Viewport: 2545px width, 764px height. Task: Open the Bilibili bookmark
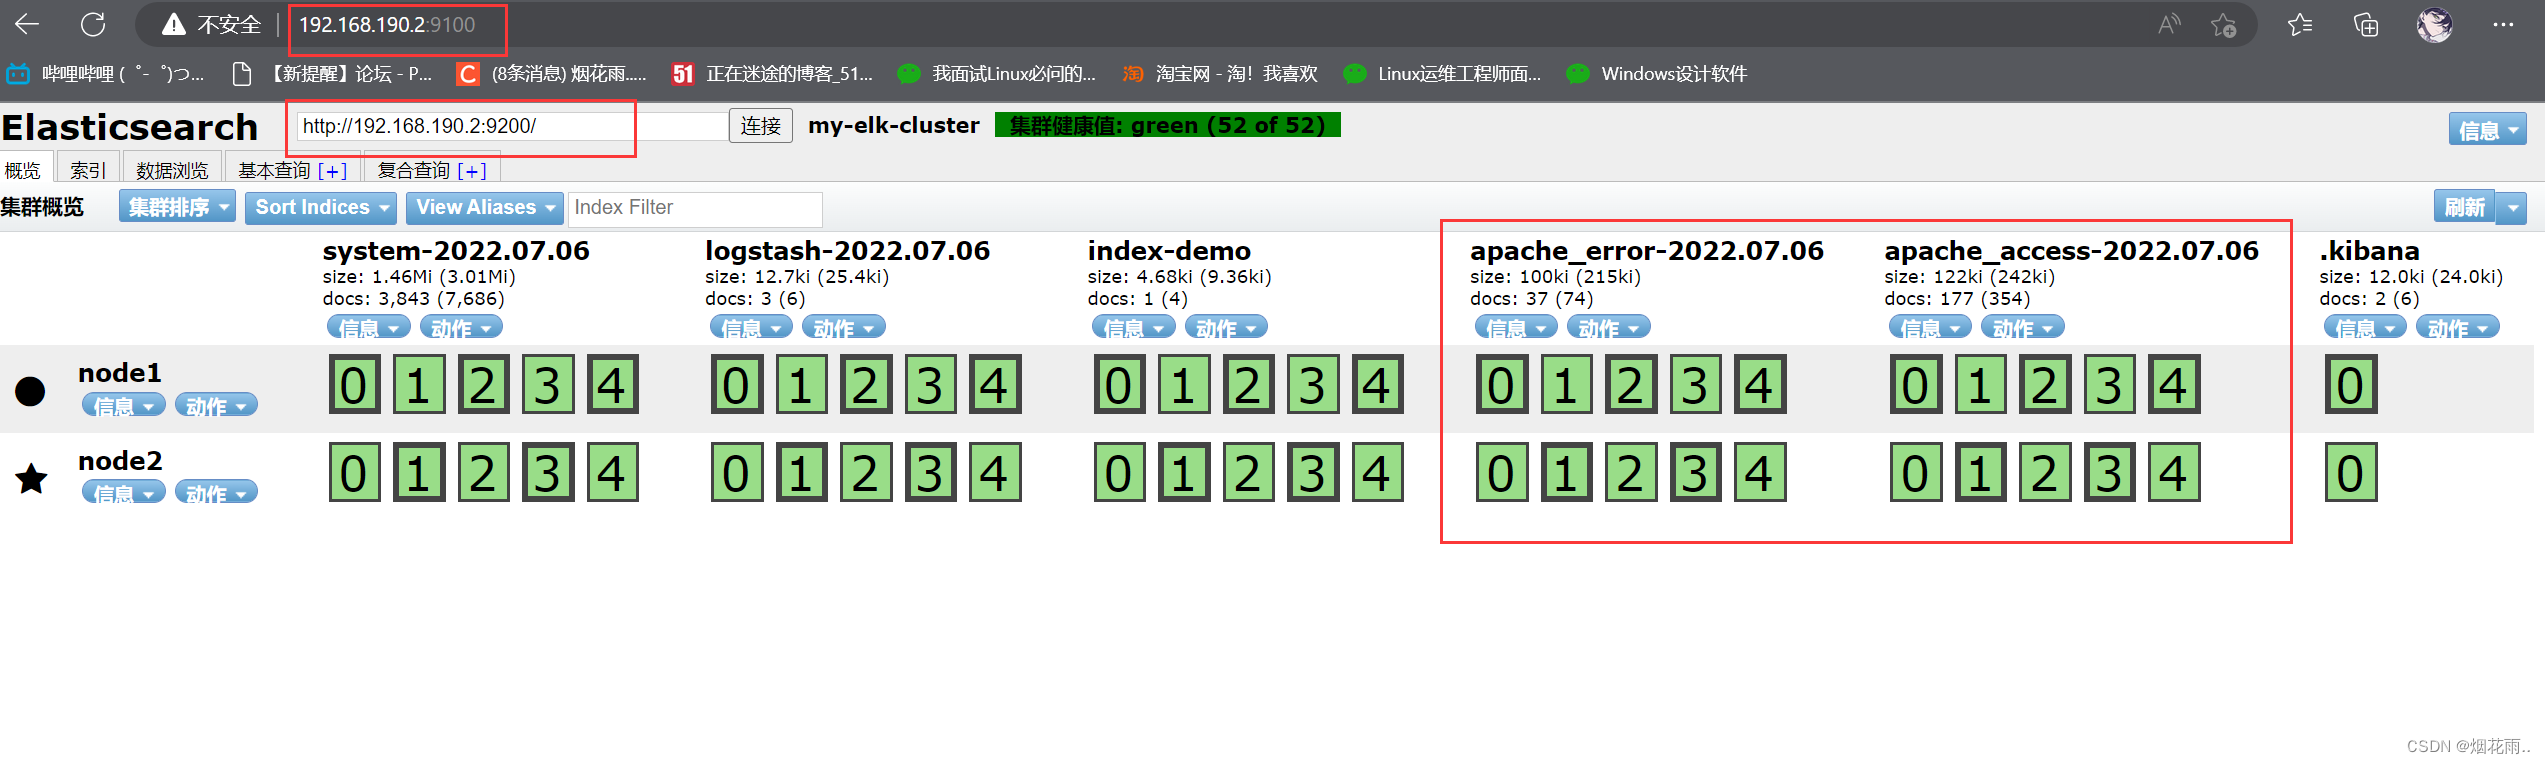pyautogui.click(x=106, y=73)
